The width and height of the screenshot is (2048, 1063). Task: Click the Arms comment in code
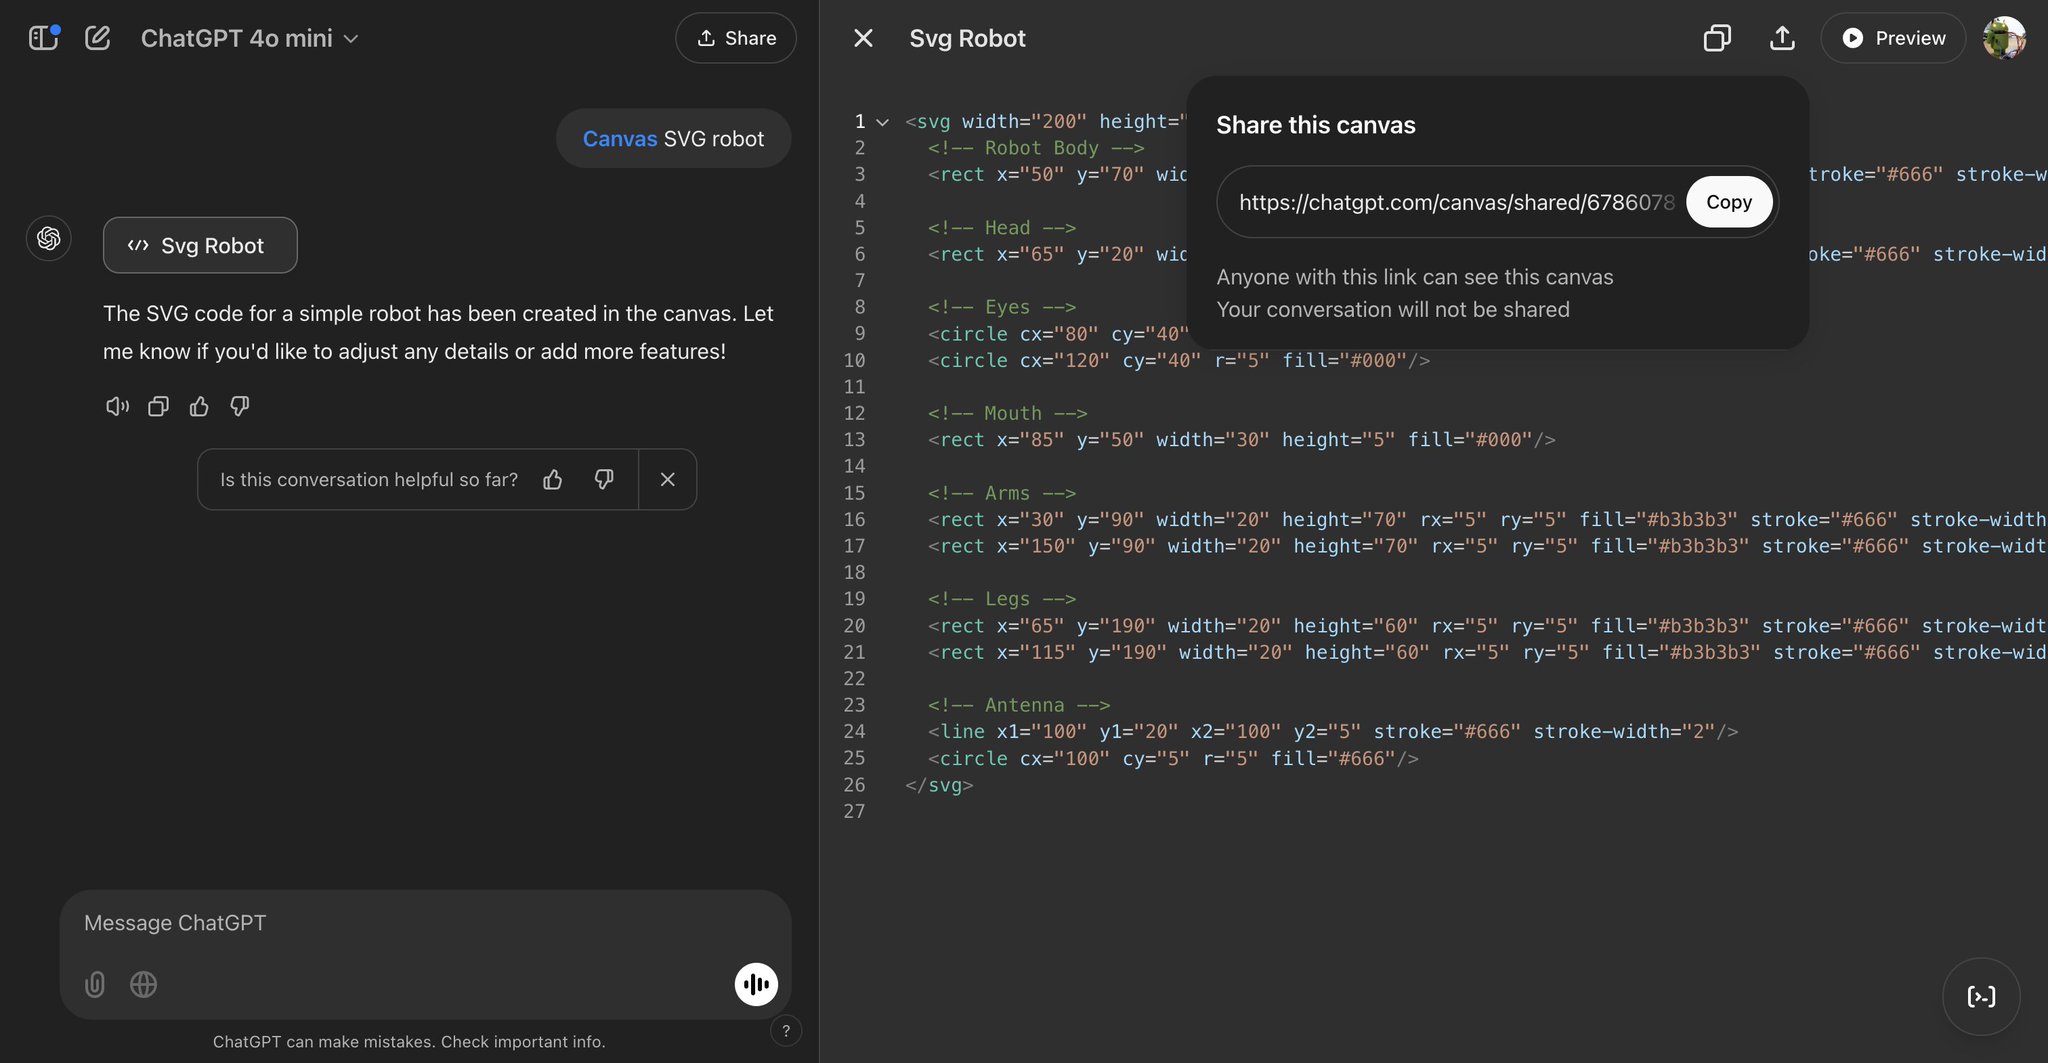(1002, 493)
